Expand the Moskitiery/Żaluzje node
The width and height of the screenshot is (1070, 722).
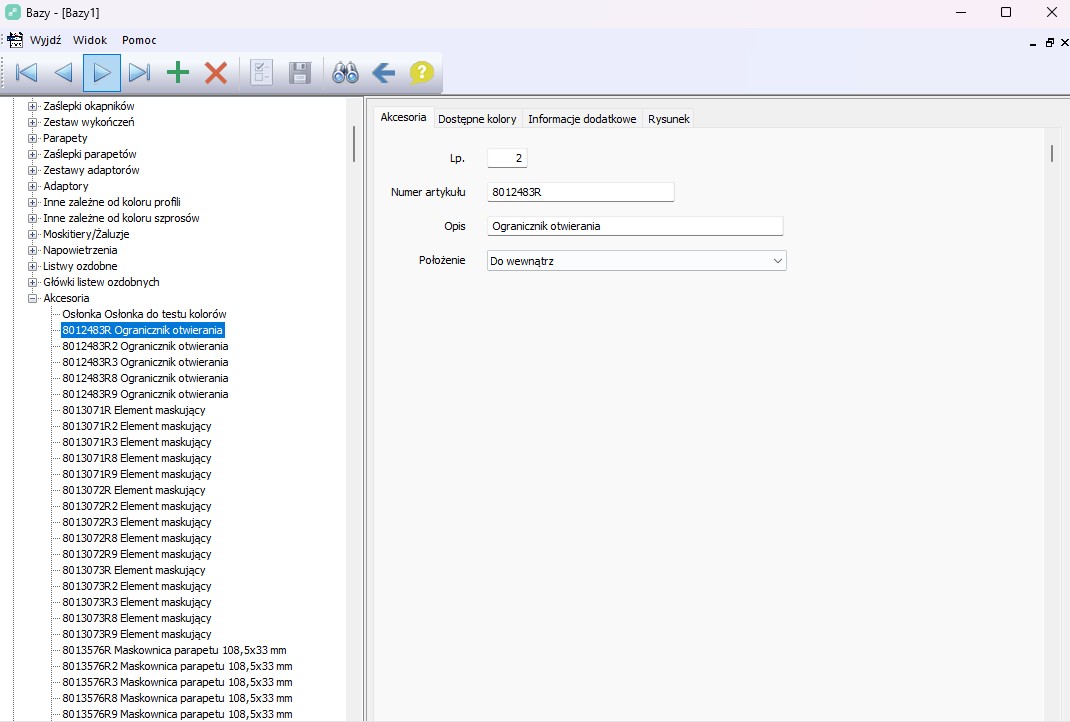coord(32,234)
